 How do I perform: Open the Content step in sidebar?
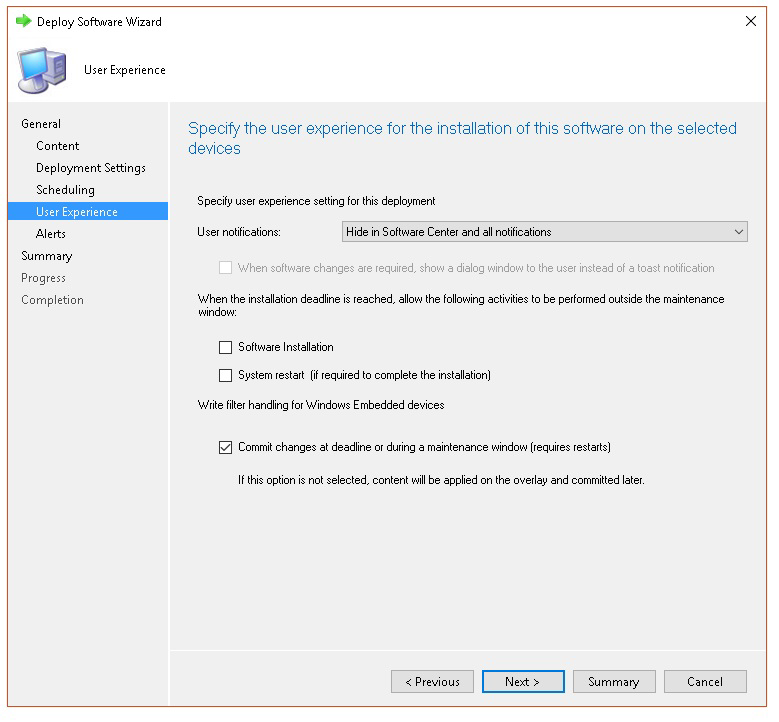[58, 146]
